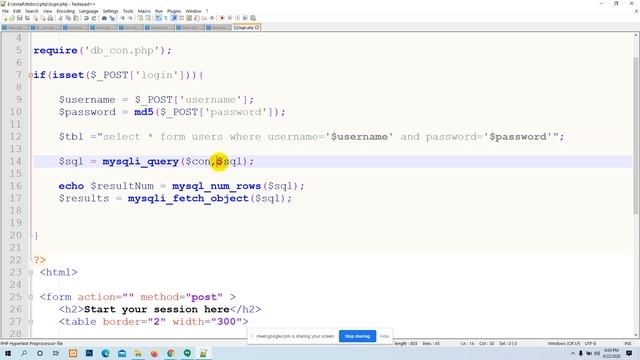Open Photoshop from the taskbar
Image resolution: width=640 pixels, height=360 pixels.
pyautogui.click(x=89, y=353)
